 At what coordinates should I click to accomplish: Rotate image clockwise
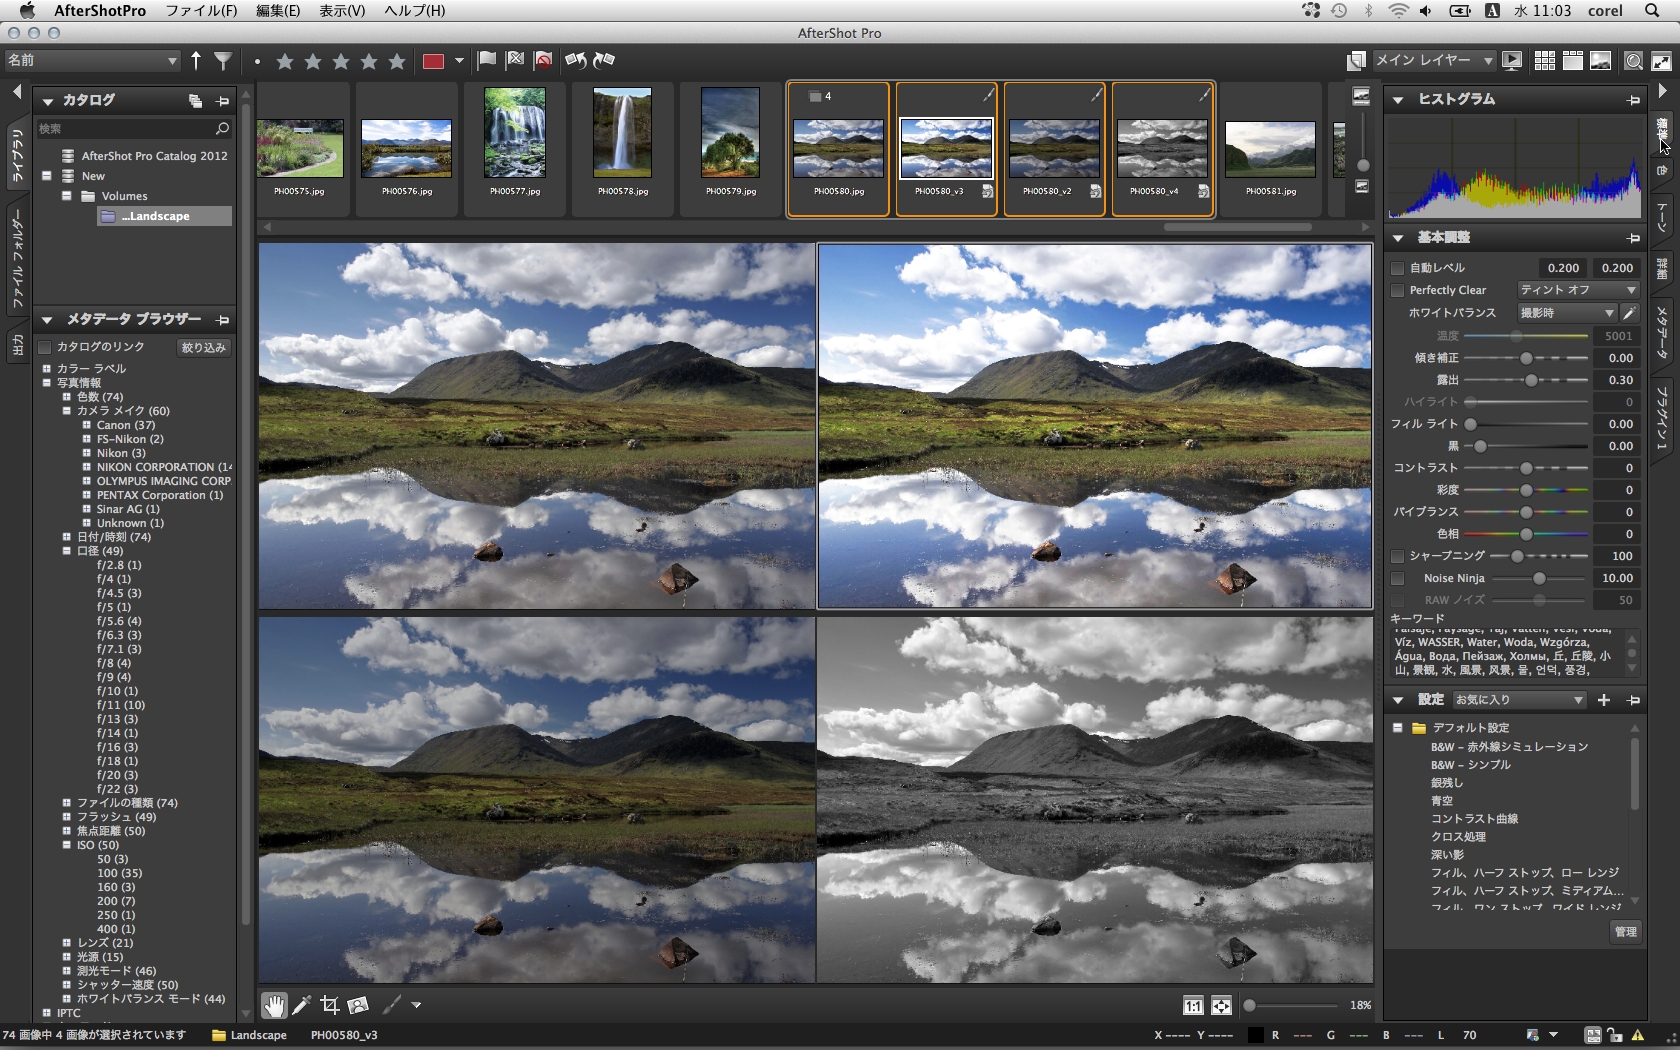pos(604,60)
